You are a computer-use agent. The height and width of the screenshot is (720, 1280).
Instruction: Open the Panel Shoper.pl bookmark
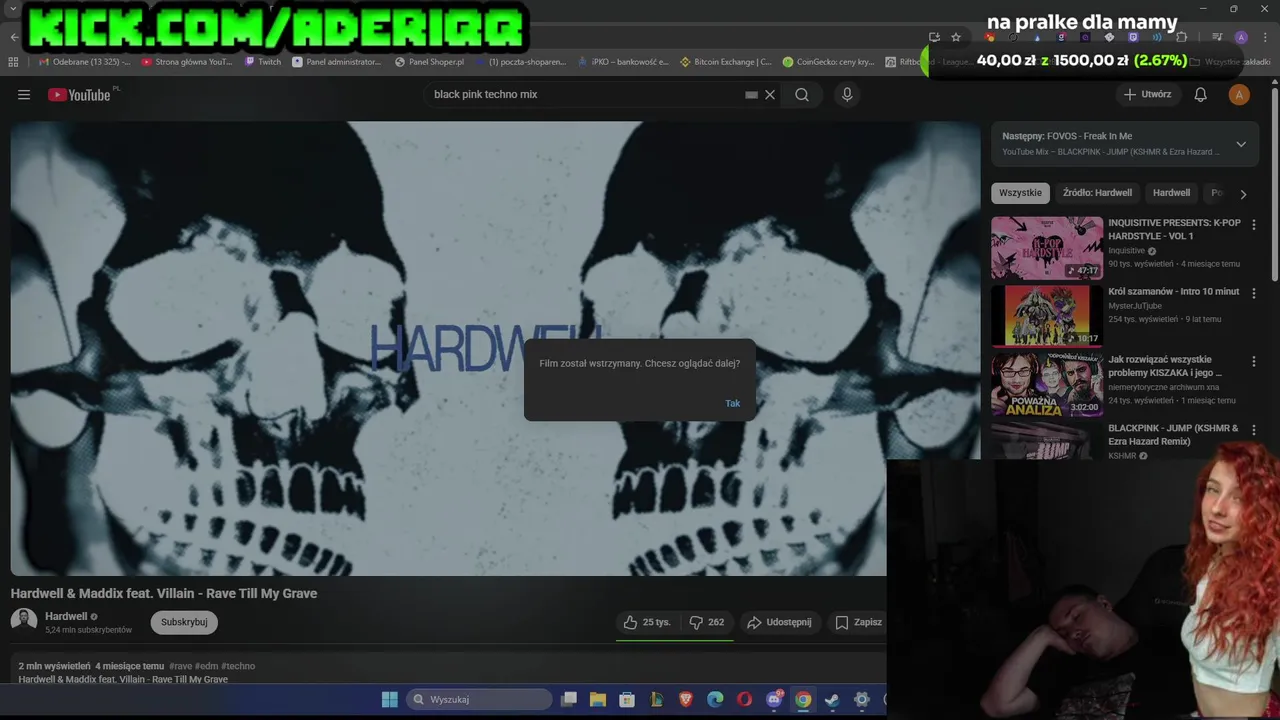point(429,62)
